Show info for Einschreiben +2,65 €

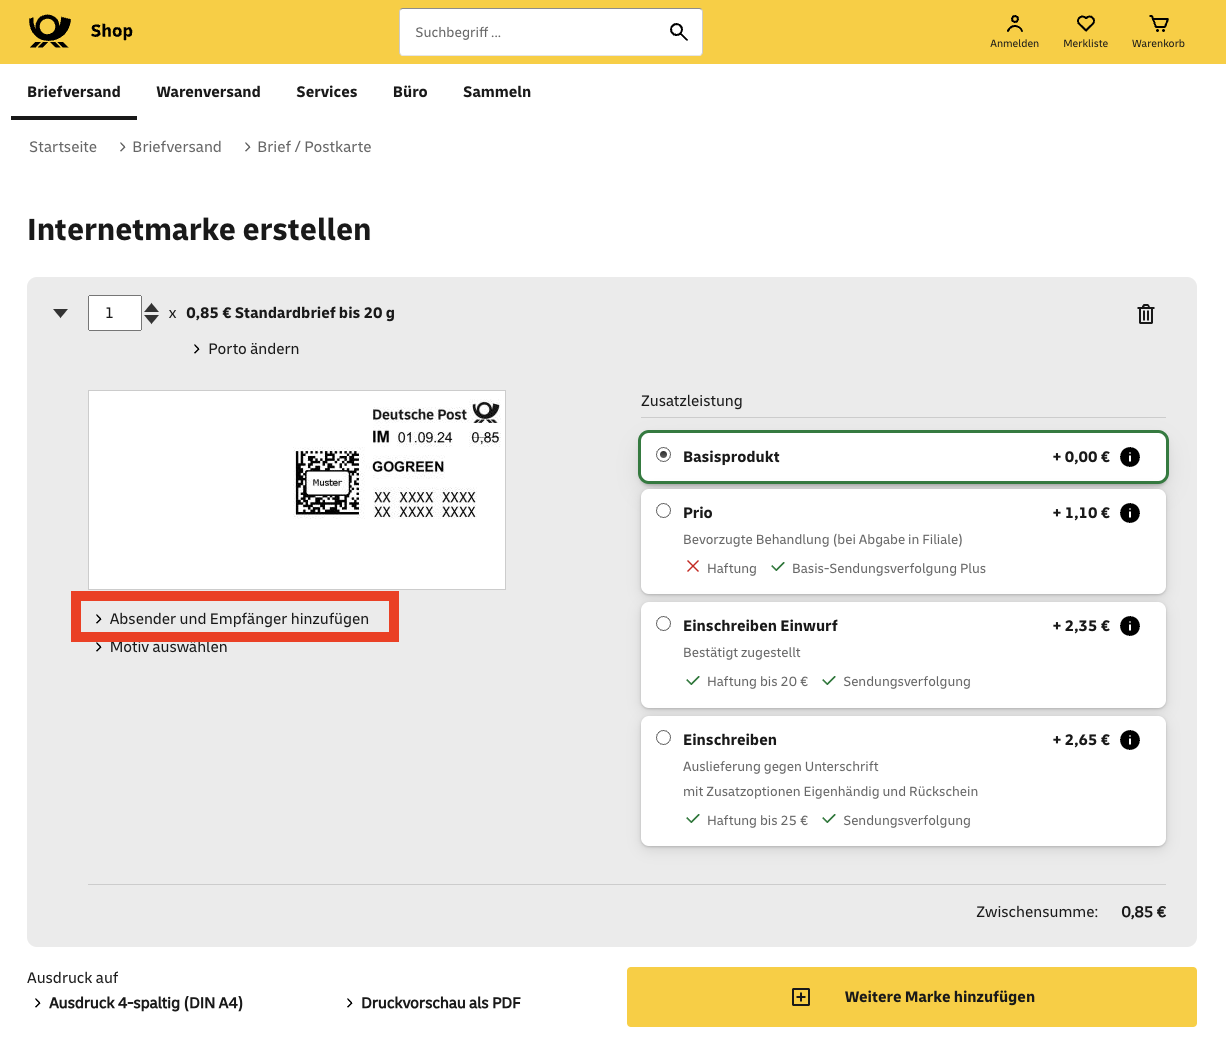[1130, 740]
